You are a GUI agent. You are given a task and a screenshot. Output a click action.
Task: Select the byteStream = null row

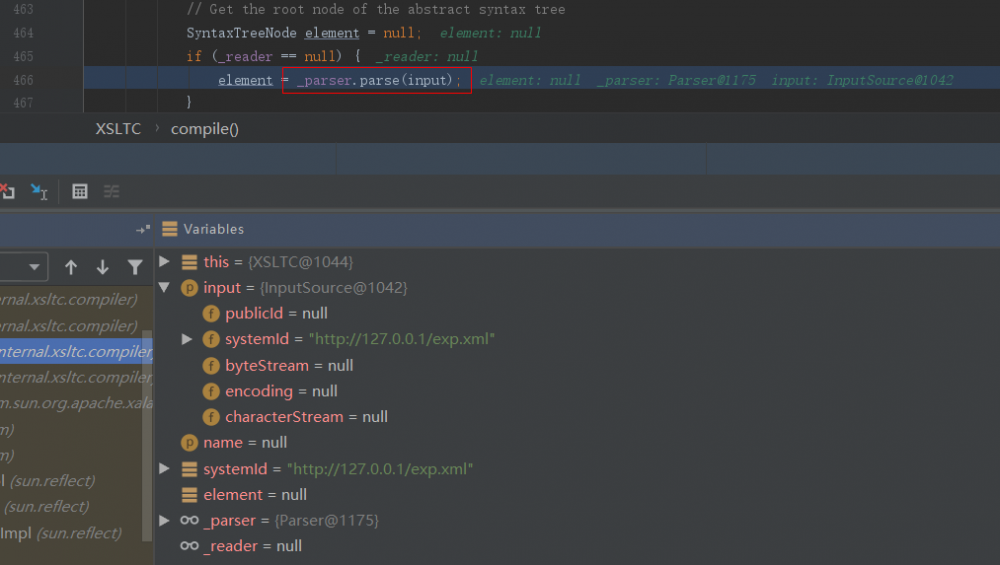(x=577, y=365)
